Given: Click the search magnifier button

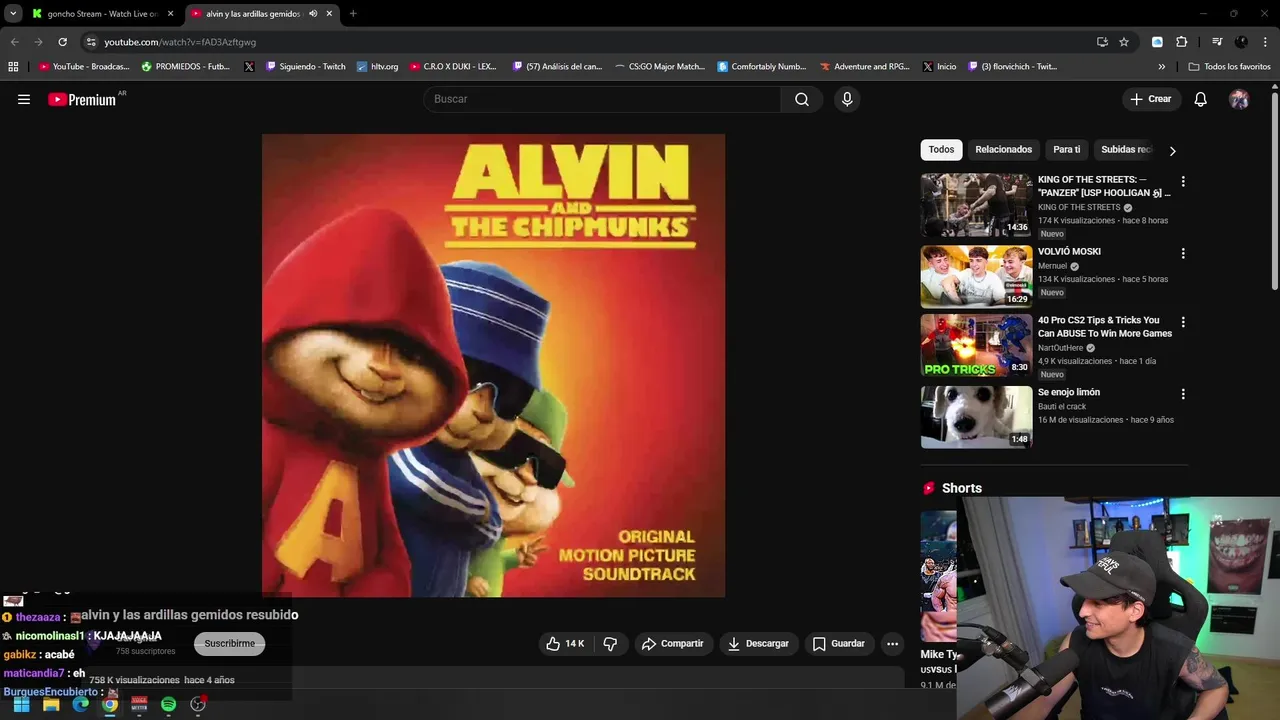Looking at the screenshot, I should click(x=802, y=99).
